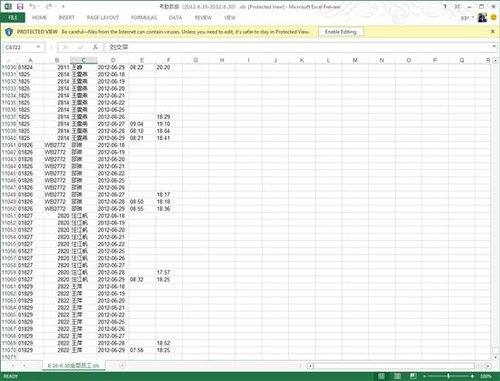Select the DATA ribbon tab
This screenshot has height=381, width=500.
[175, 17]
